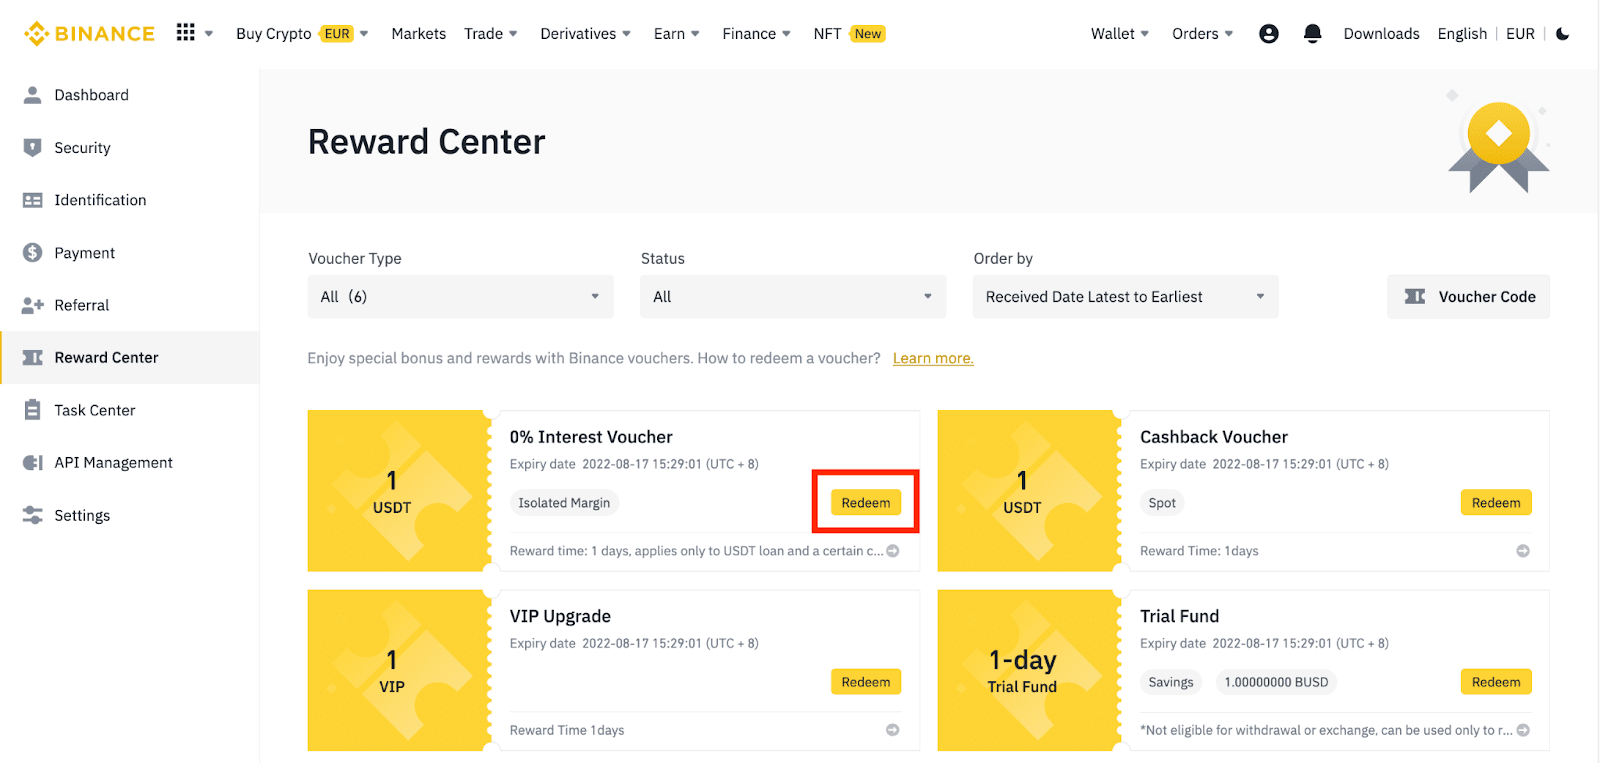Click the Dashboard person icon
This screenshot has width=1600, height=763.
coord(33,95)
